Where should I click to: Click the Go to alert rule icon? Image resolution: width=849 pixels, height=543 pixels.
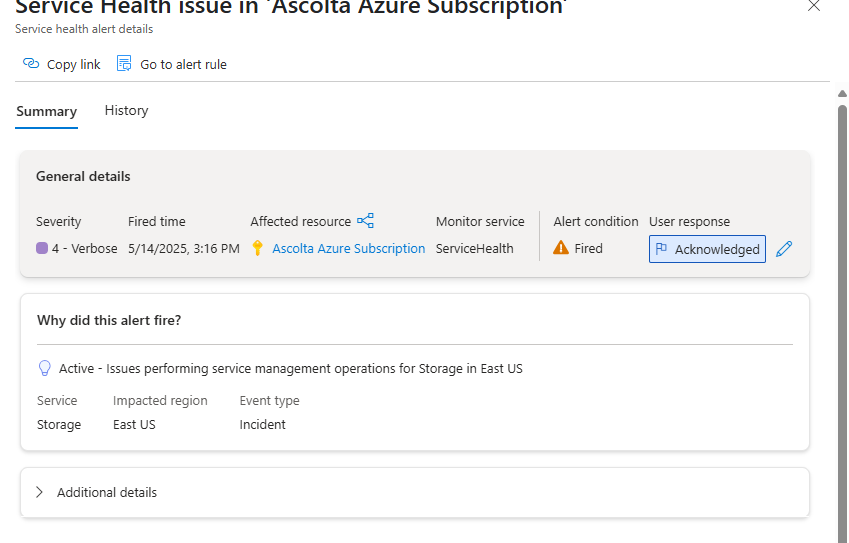point(124,63)
